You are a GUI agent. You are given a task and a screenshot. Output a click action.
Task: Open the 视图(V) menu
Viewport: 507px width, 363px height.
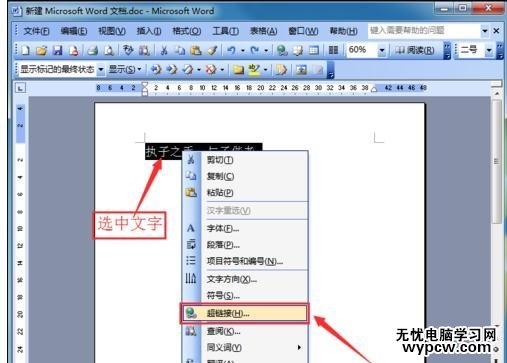(x=112, y=31)
